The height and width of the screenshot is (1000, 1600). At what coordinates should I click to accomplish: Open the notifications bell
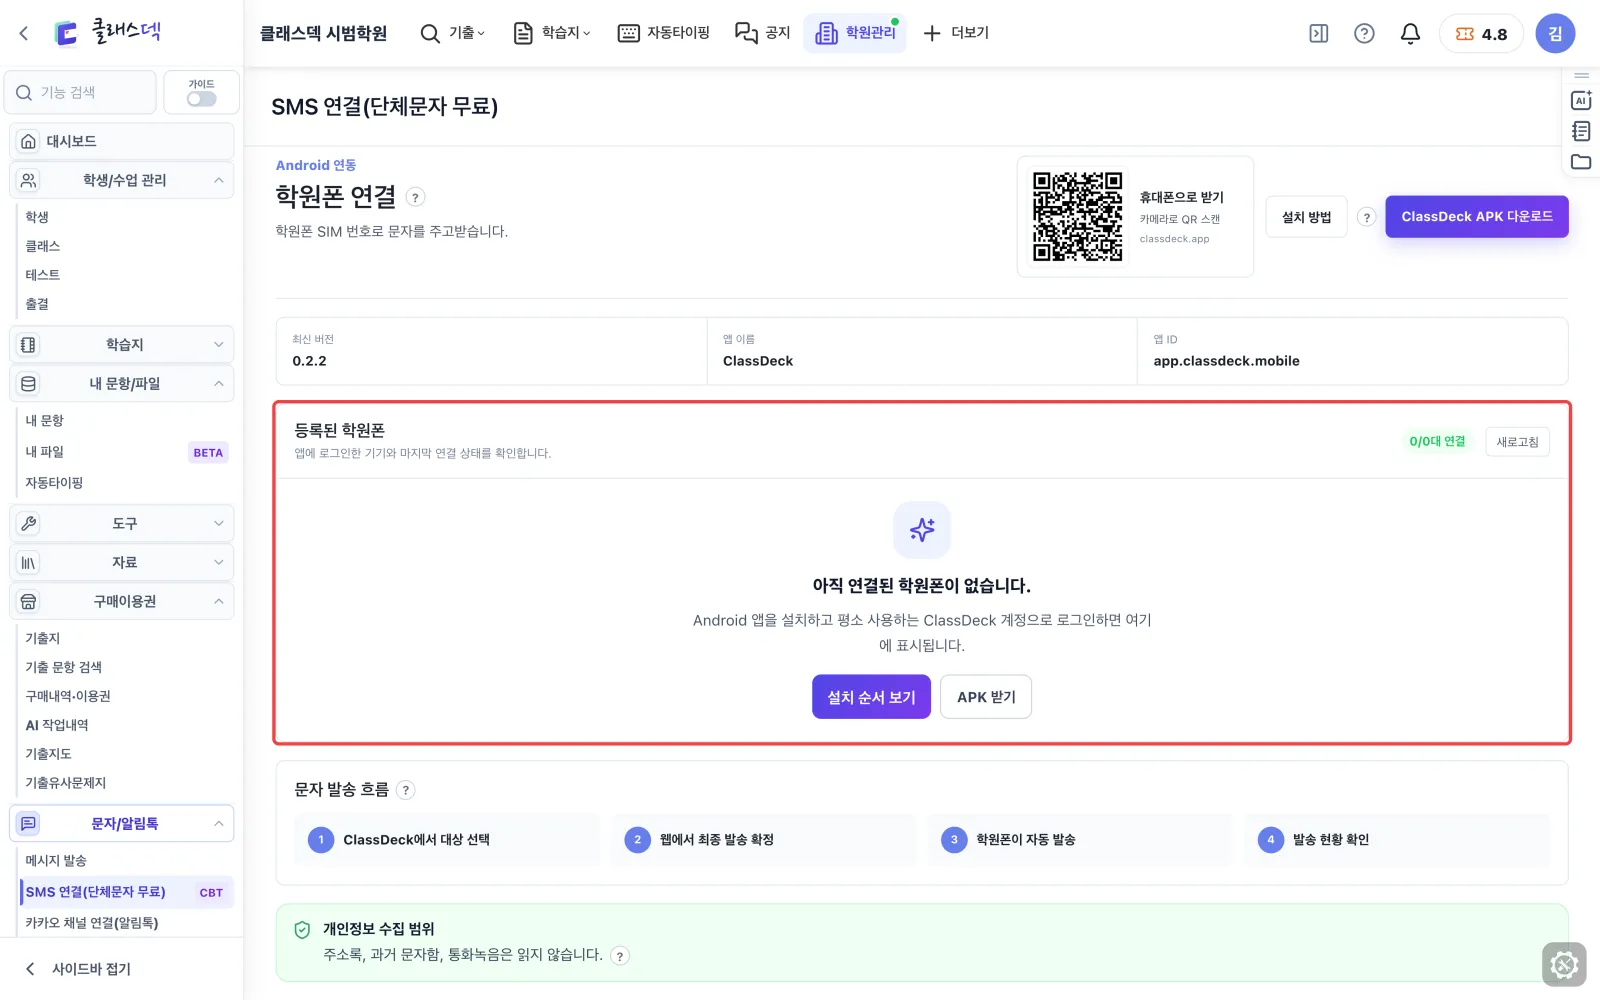click(1410, 33)
